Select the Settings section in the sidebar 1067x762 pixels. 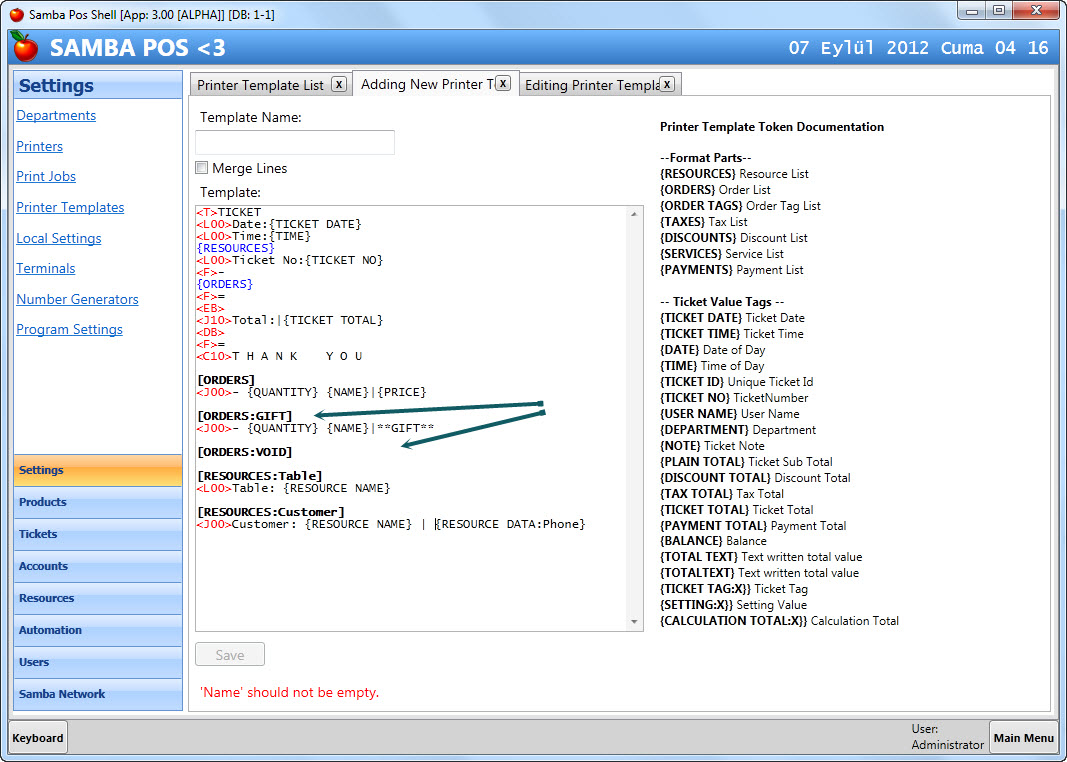[98, 470]
